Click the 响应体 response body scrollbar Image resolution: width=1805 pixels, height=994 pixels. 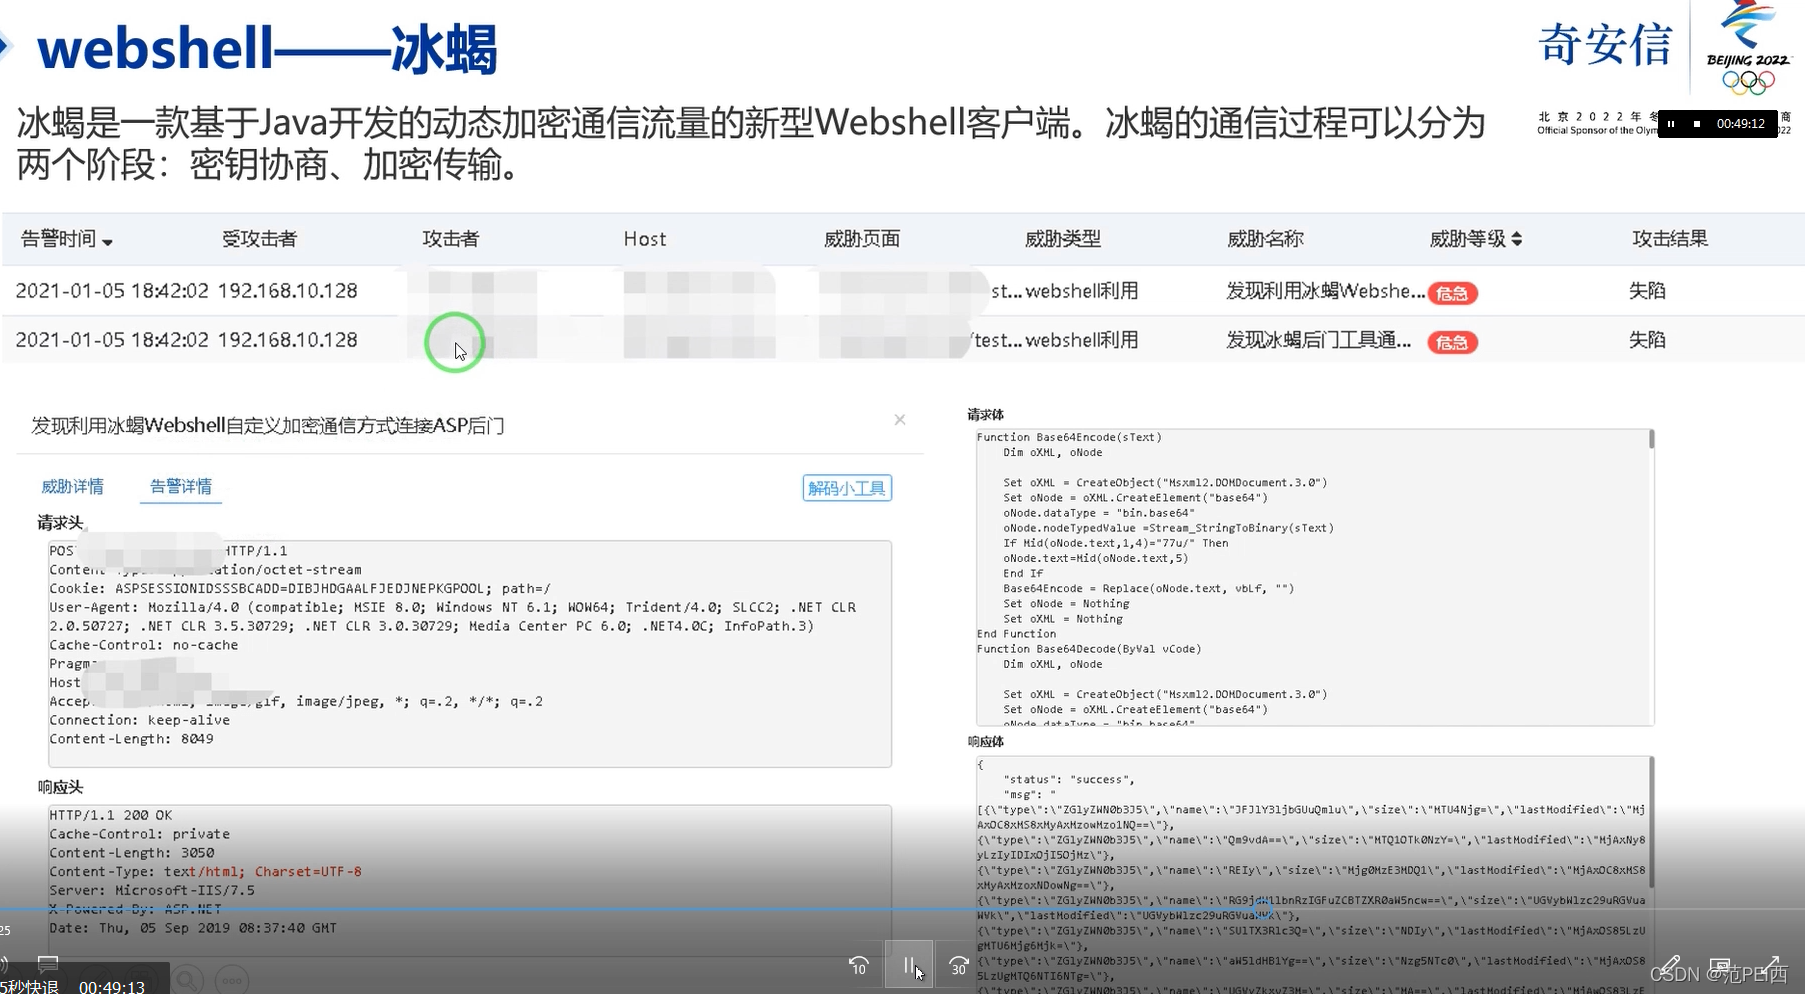(1651, 822)
